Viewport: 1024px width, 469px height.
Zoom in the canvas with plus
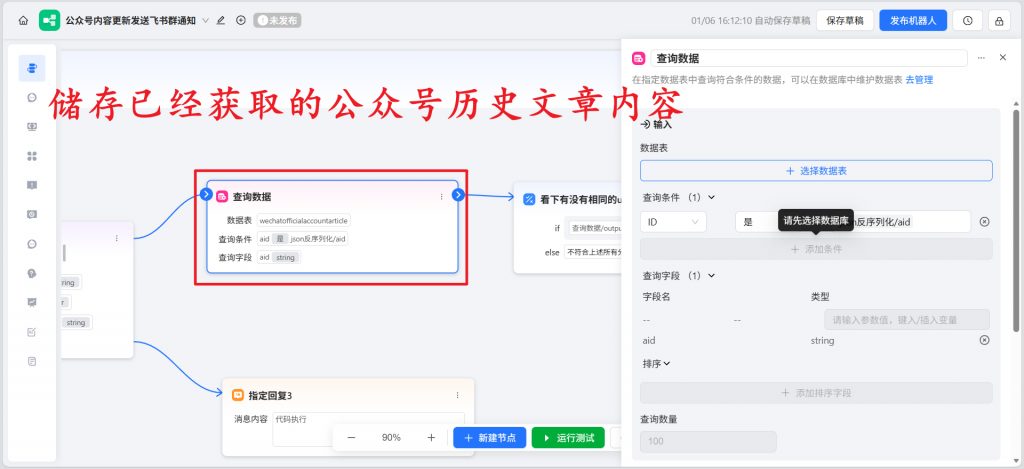coord(431,438)
